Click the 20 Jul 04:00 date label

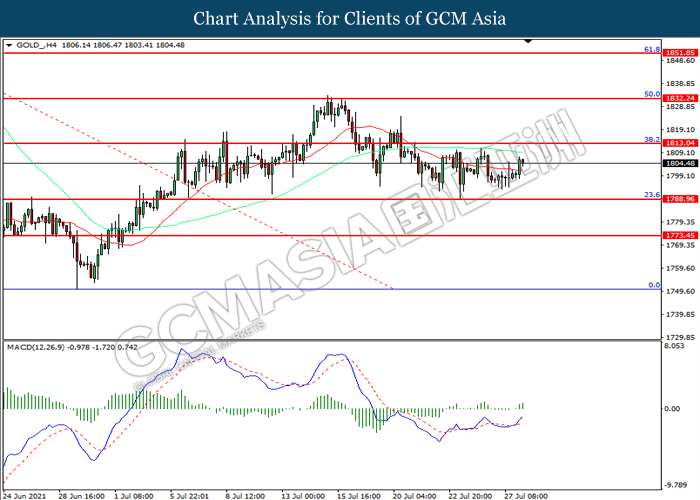click(415, 496)
